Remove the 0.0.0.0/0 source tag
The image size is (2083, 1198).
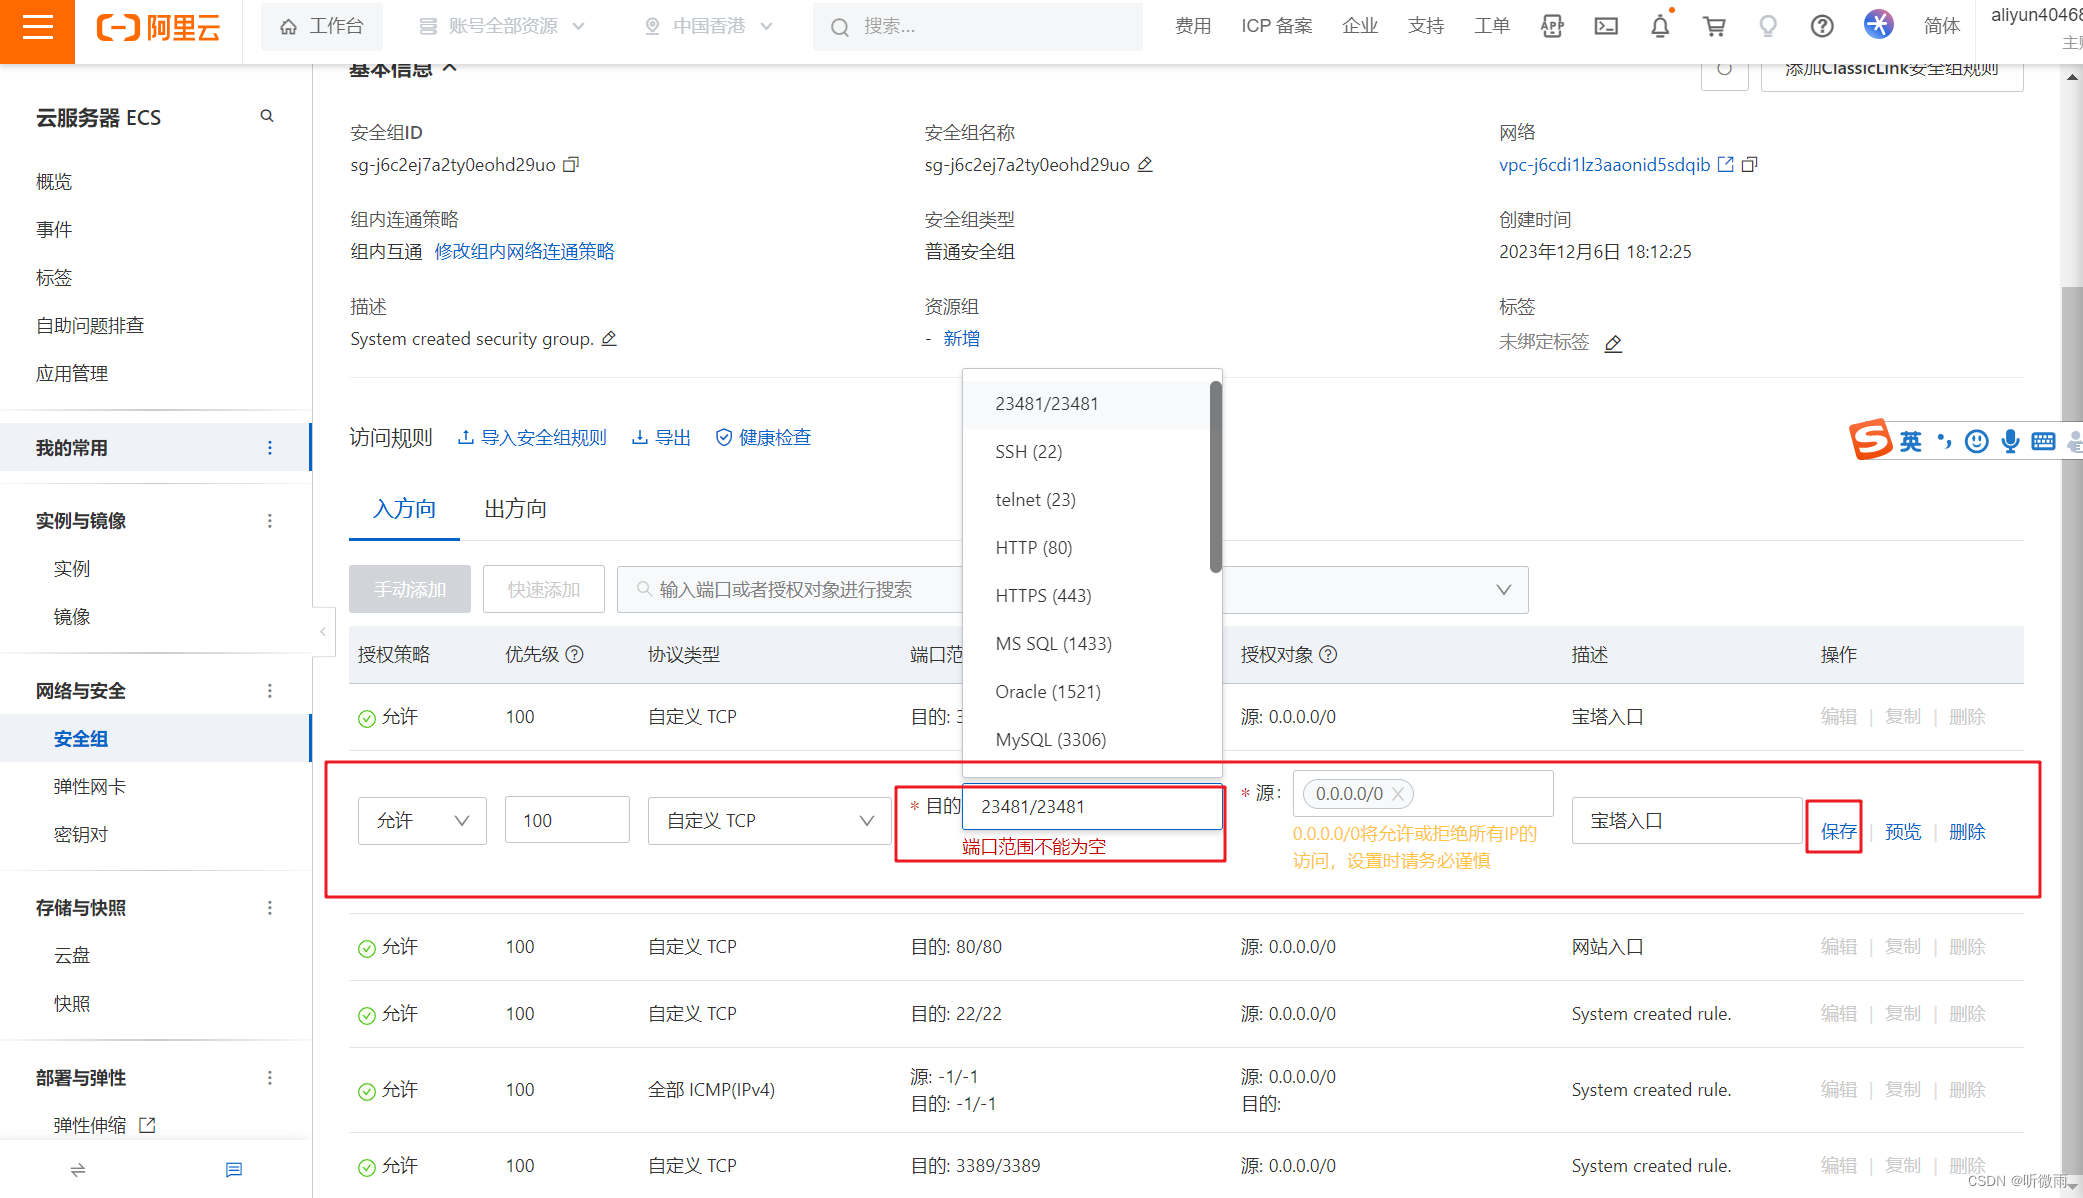pyautogui.click(x=1398, y=794)
